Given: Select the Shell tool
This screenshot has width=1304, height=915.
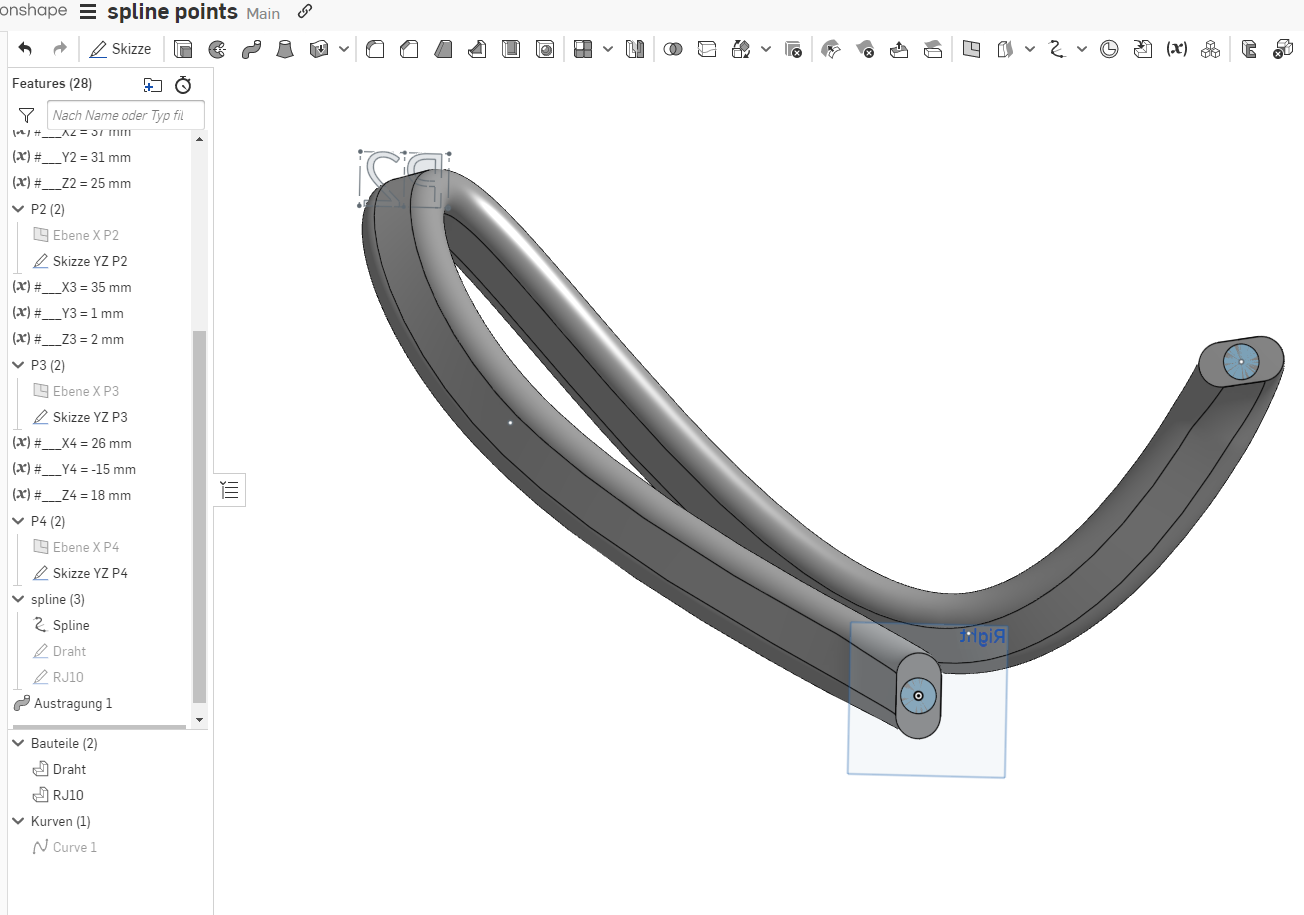Looking at the screenshot, I should pos(511,49).
